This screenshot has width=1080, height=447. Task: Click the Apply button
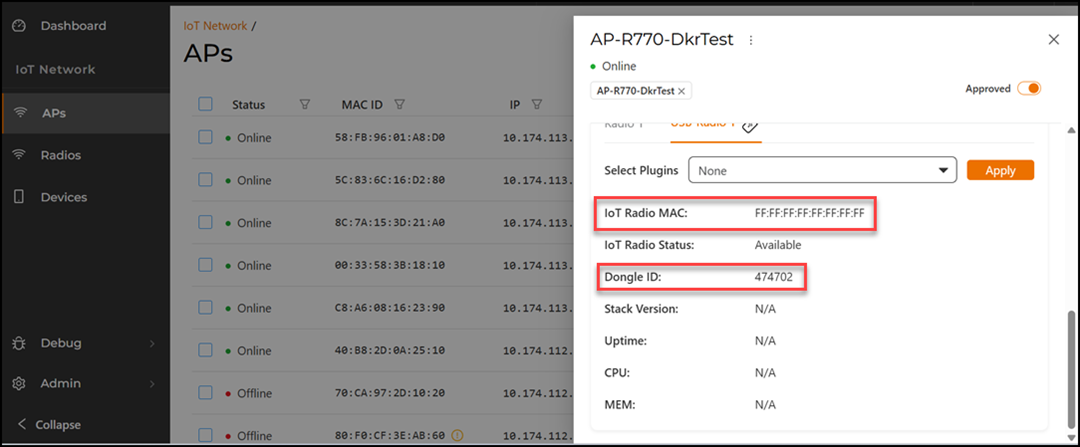tap(1000, 170)
